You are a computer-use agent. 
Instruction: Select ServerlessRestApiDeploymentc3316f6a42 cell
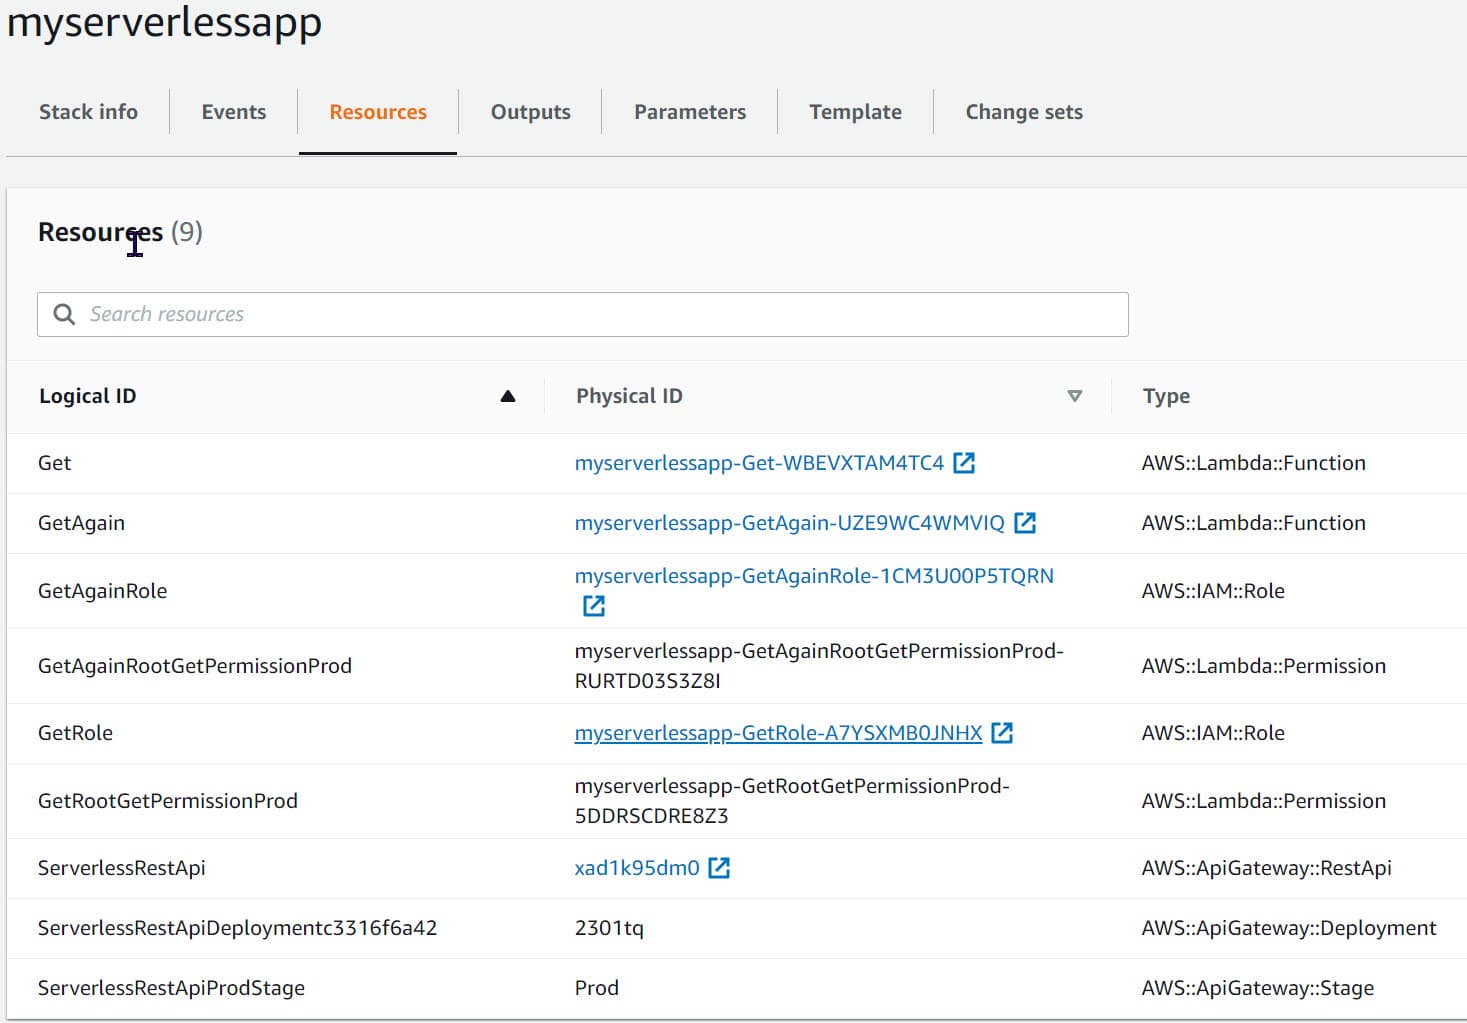[x=237, y=928]
